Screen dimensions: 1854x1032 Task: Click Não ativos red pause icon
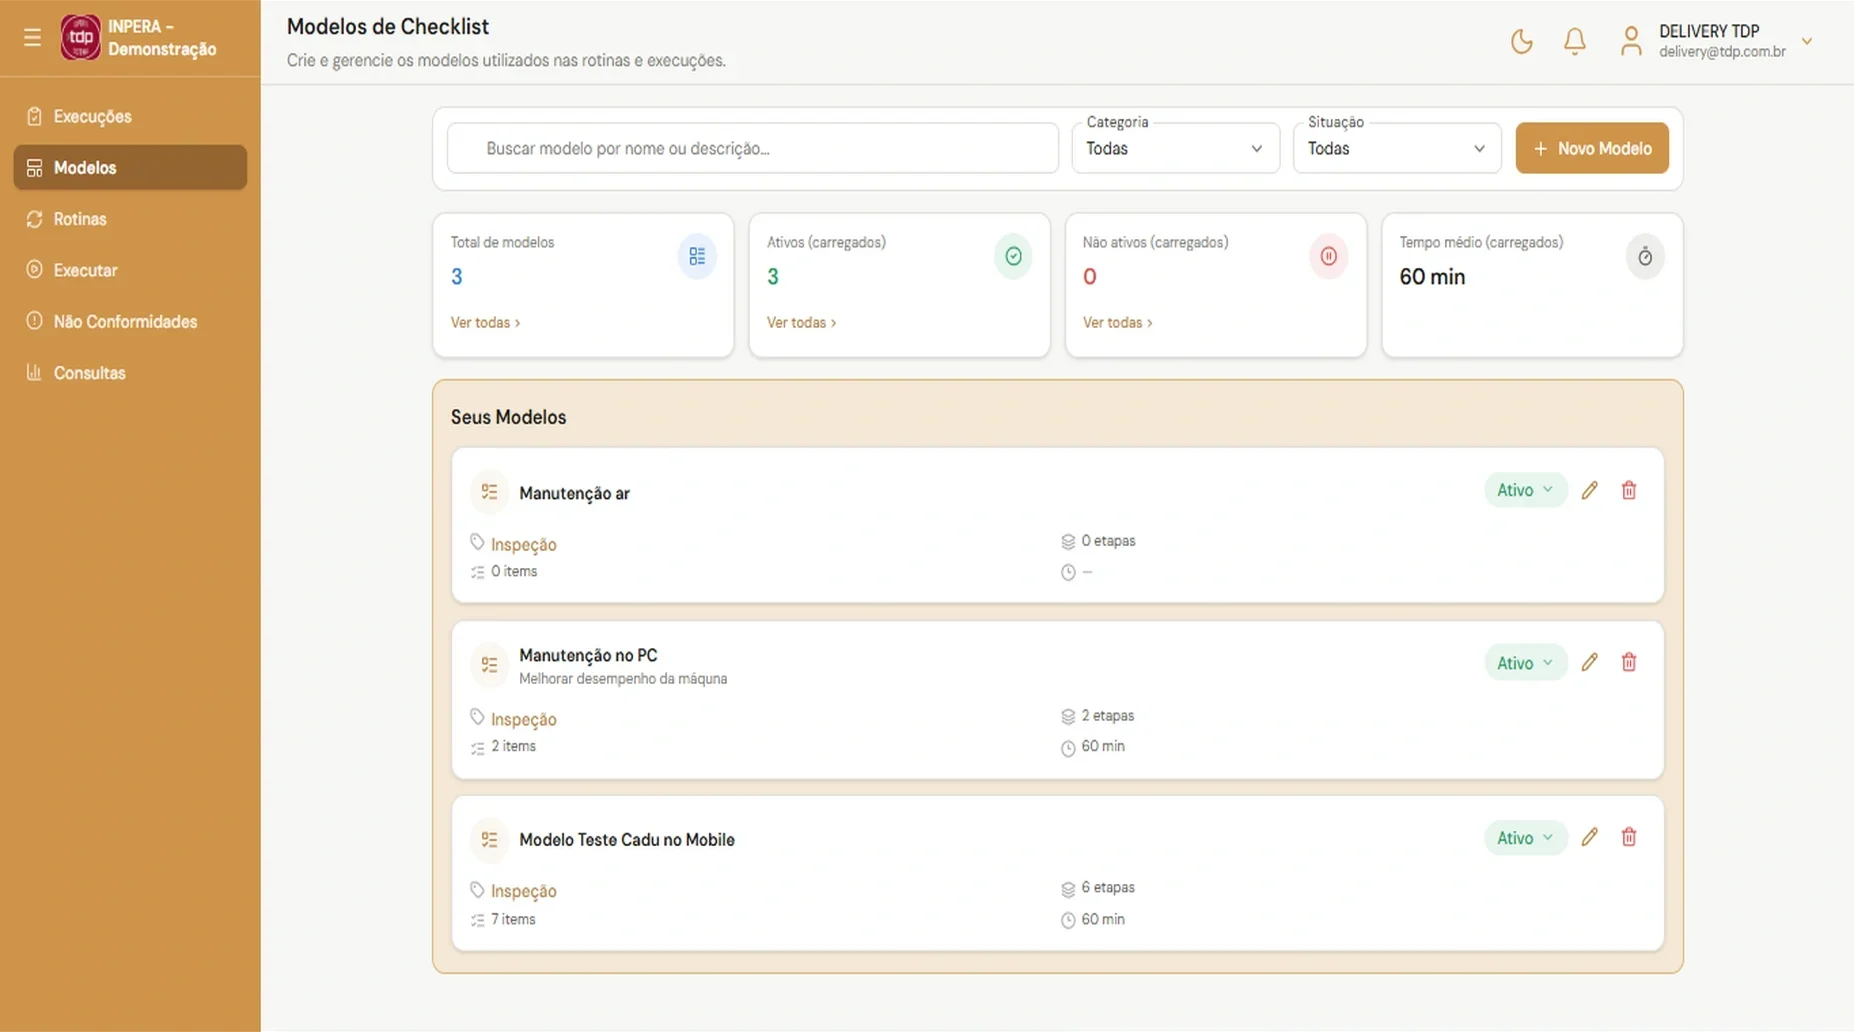[1328, 256]
